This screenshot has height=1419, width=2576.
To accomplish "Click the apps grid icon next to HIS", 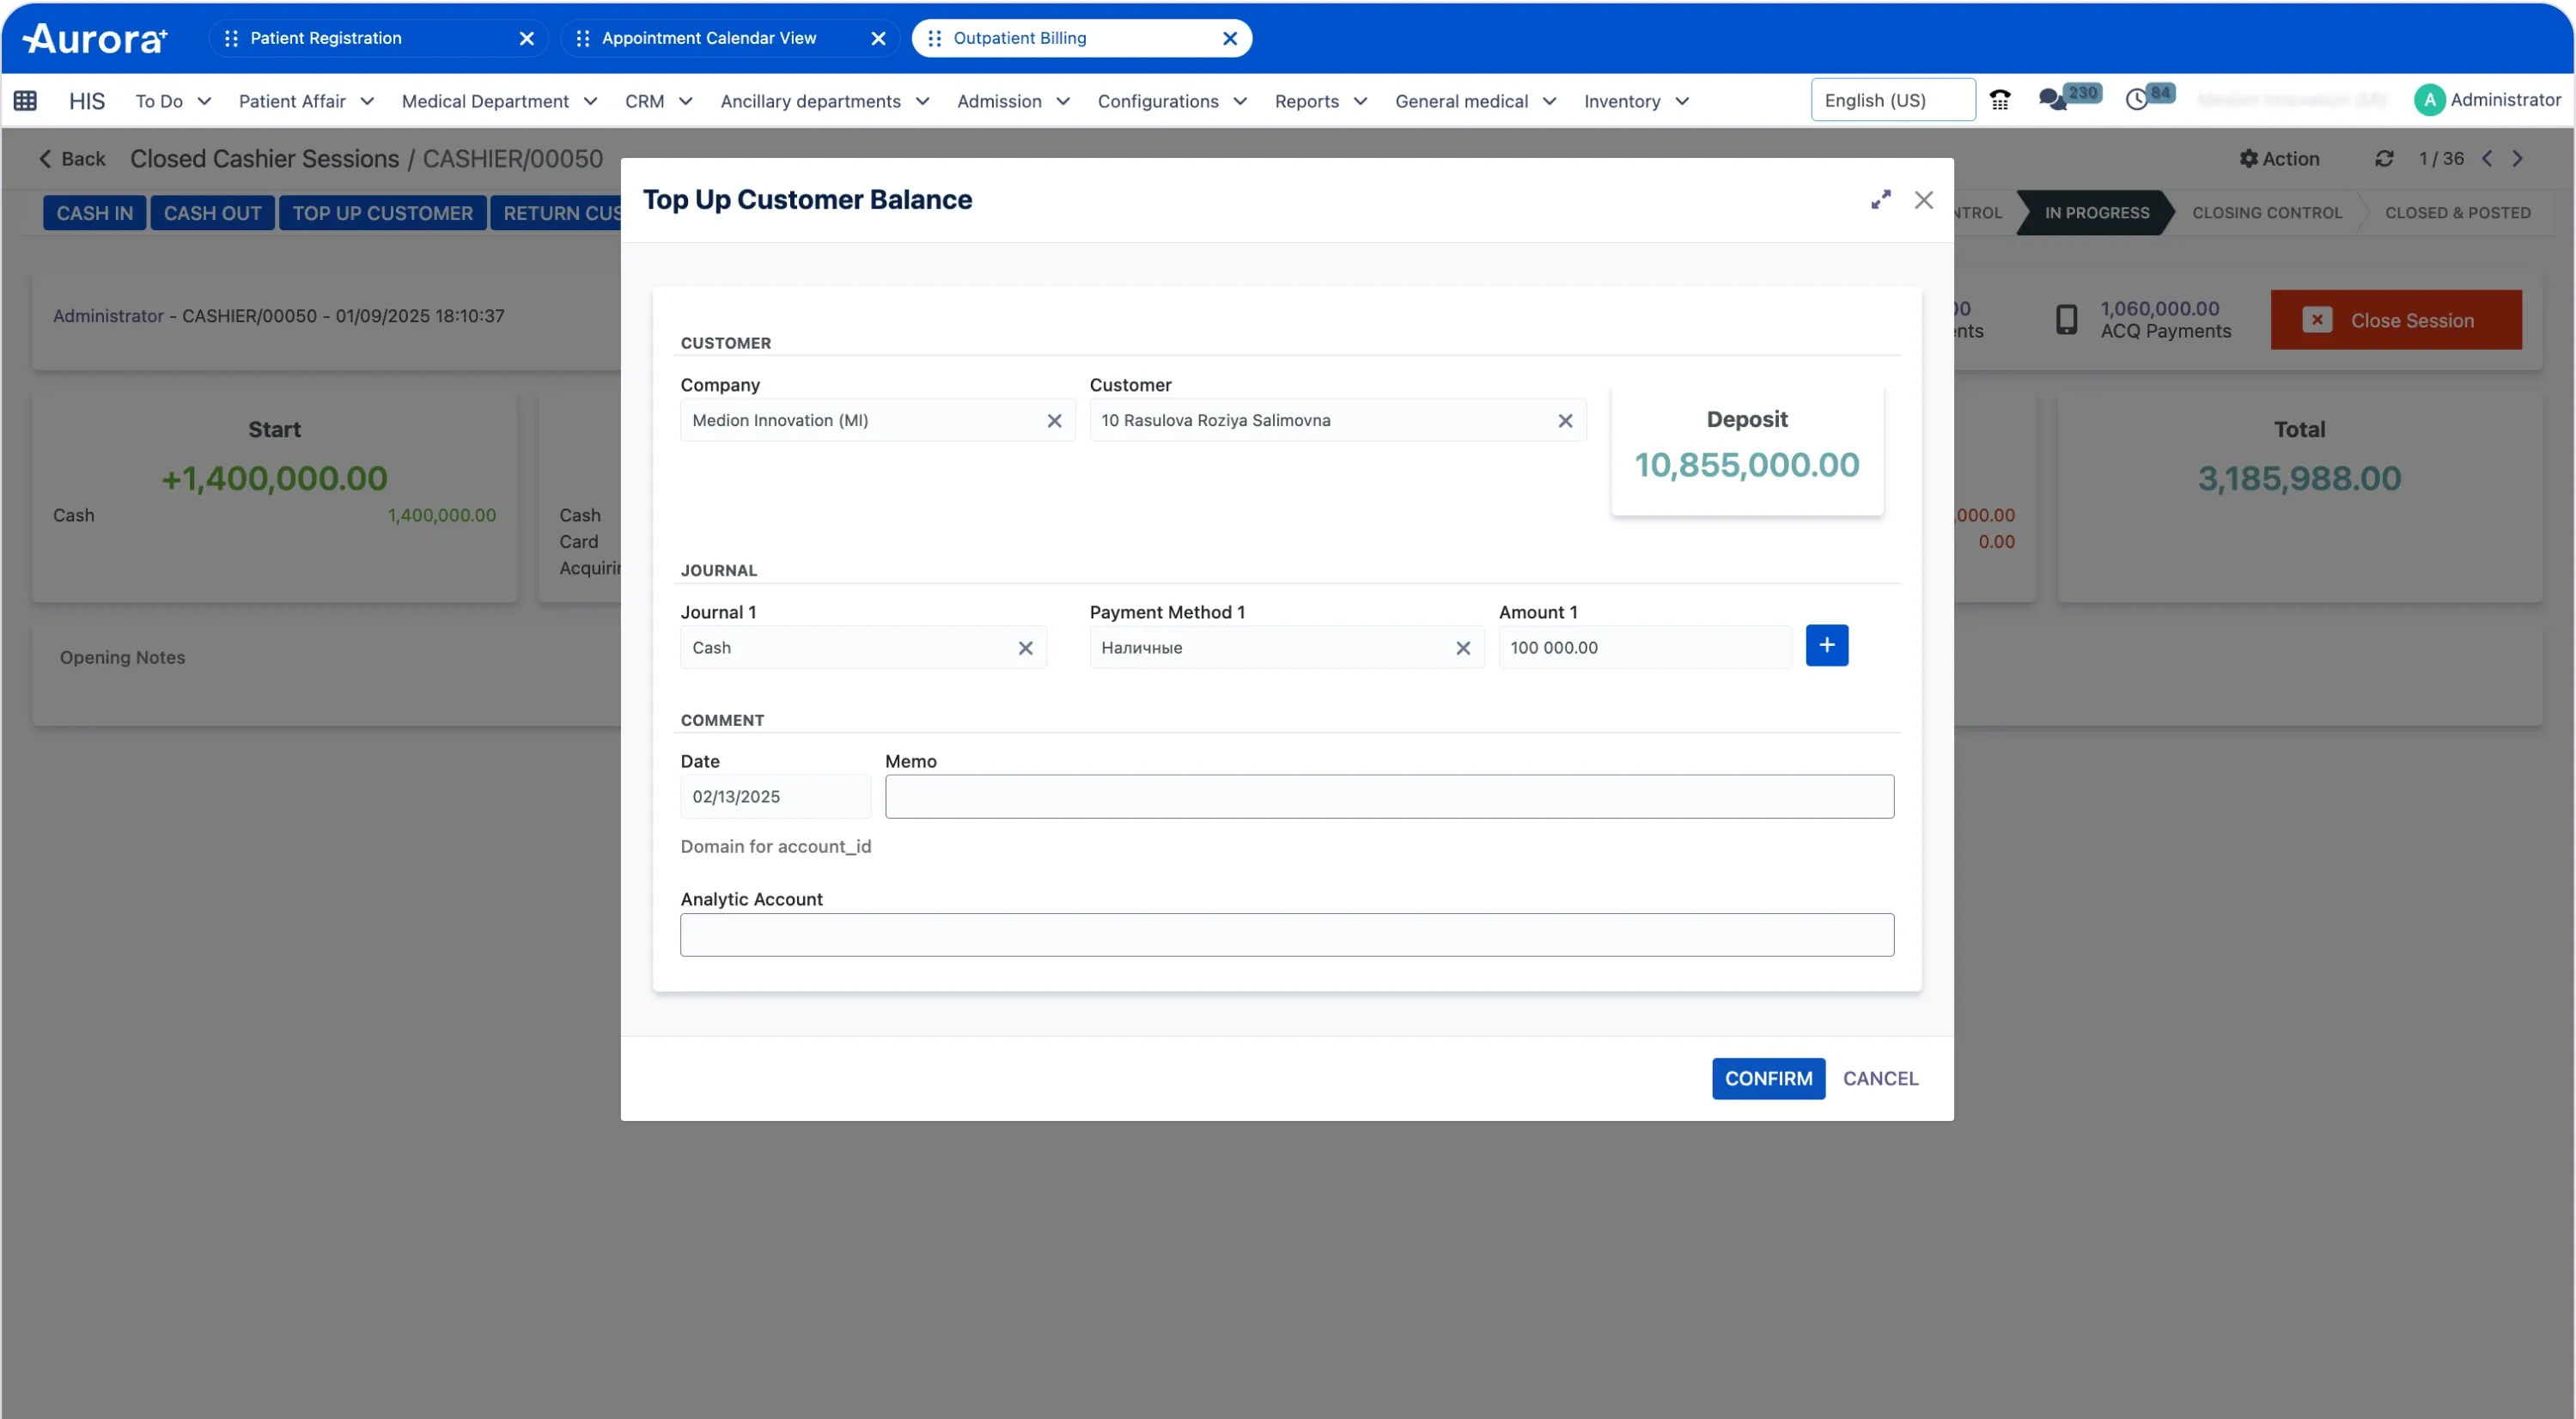I will click(26, 100).
